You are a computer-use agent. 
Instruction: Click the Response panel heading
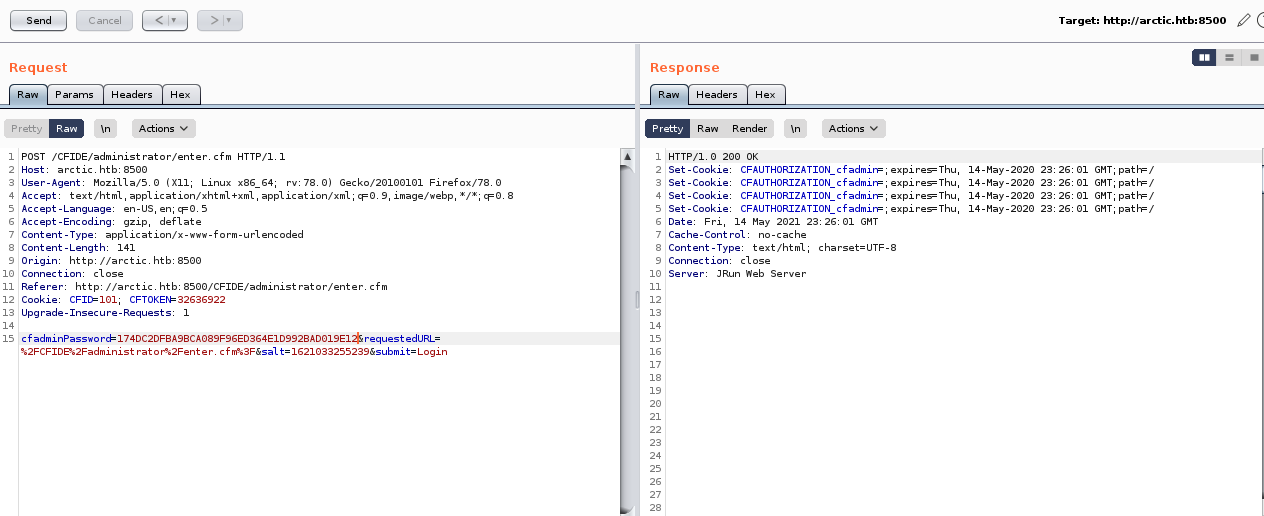point(685,68)
